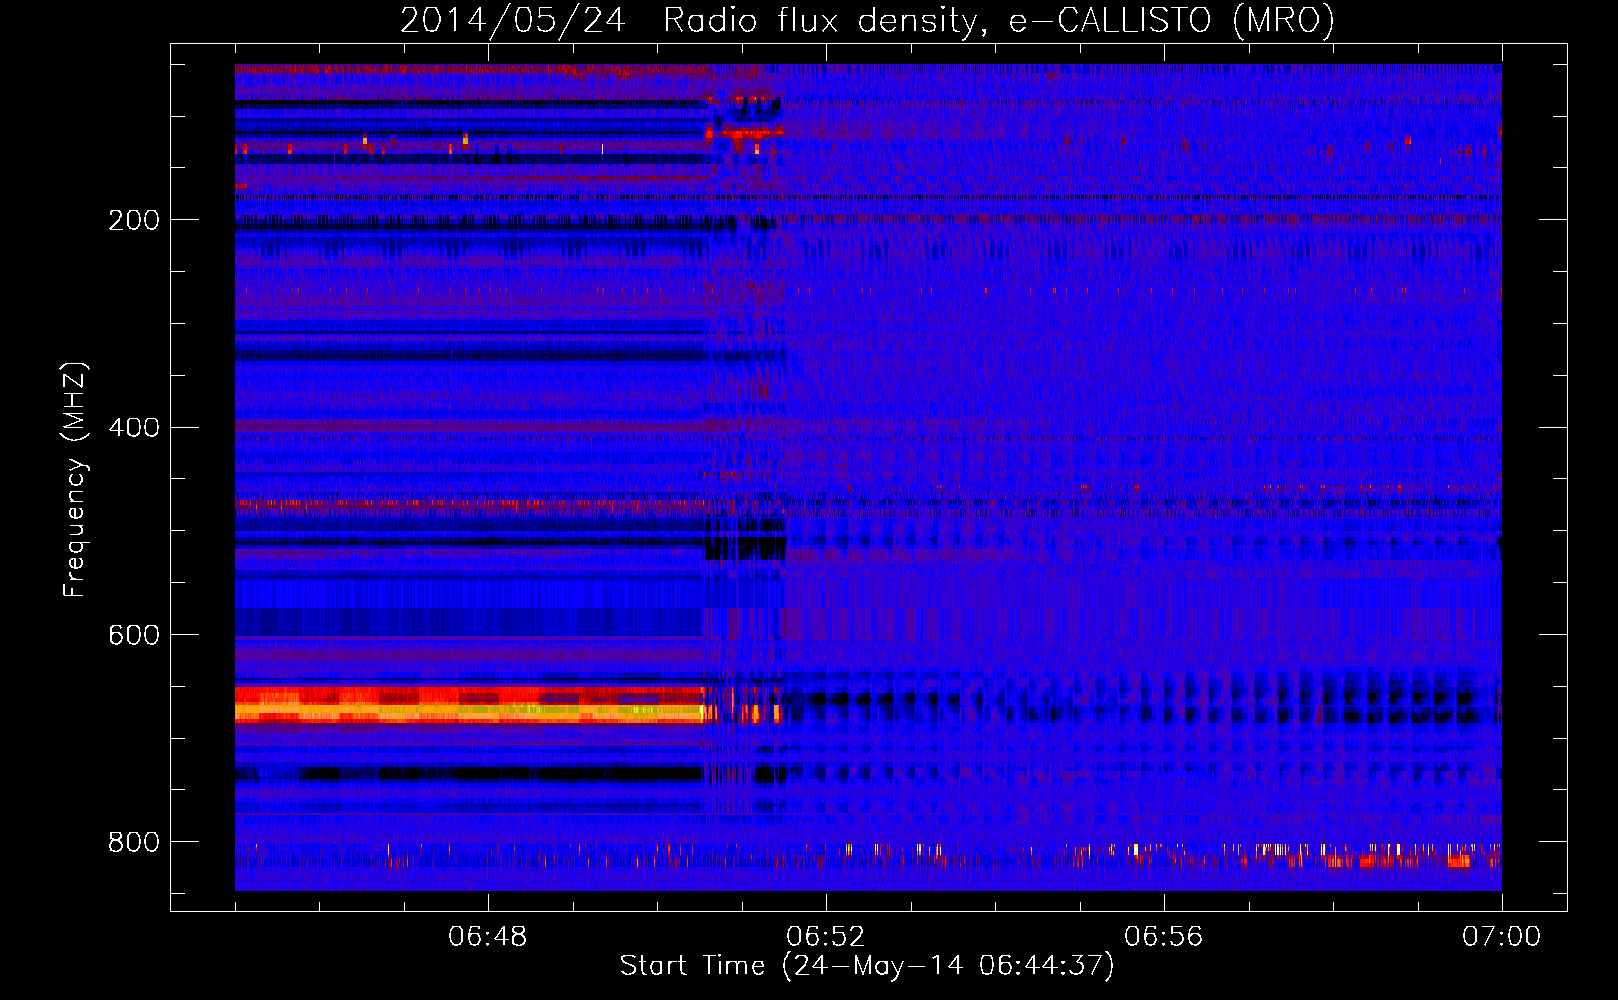Click the plot title "2014/05/24 Radio flux density, e-CALLISTO (MRO)"
The image size is (1618, 1000).
pyautogui.click(x=867, y=20)
